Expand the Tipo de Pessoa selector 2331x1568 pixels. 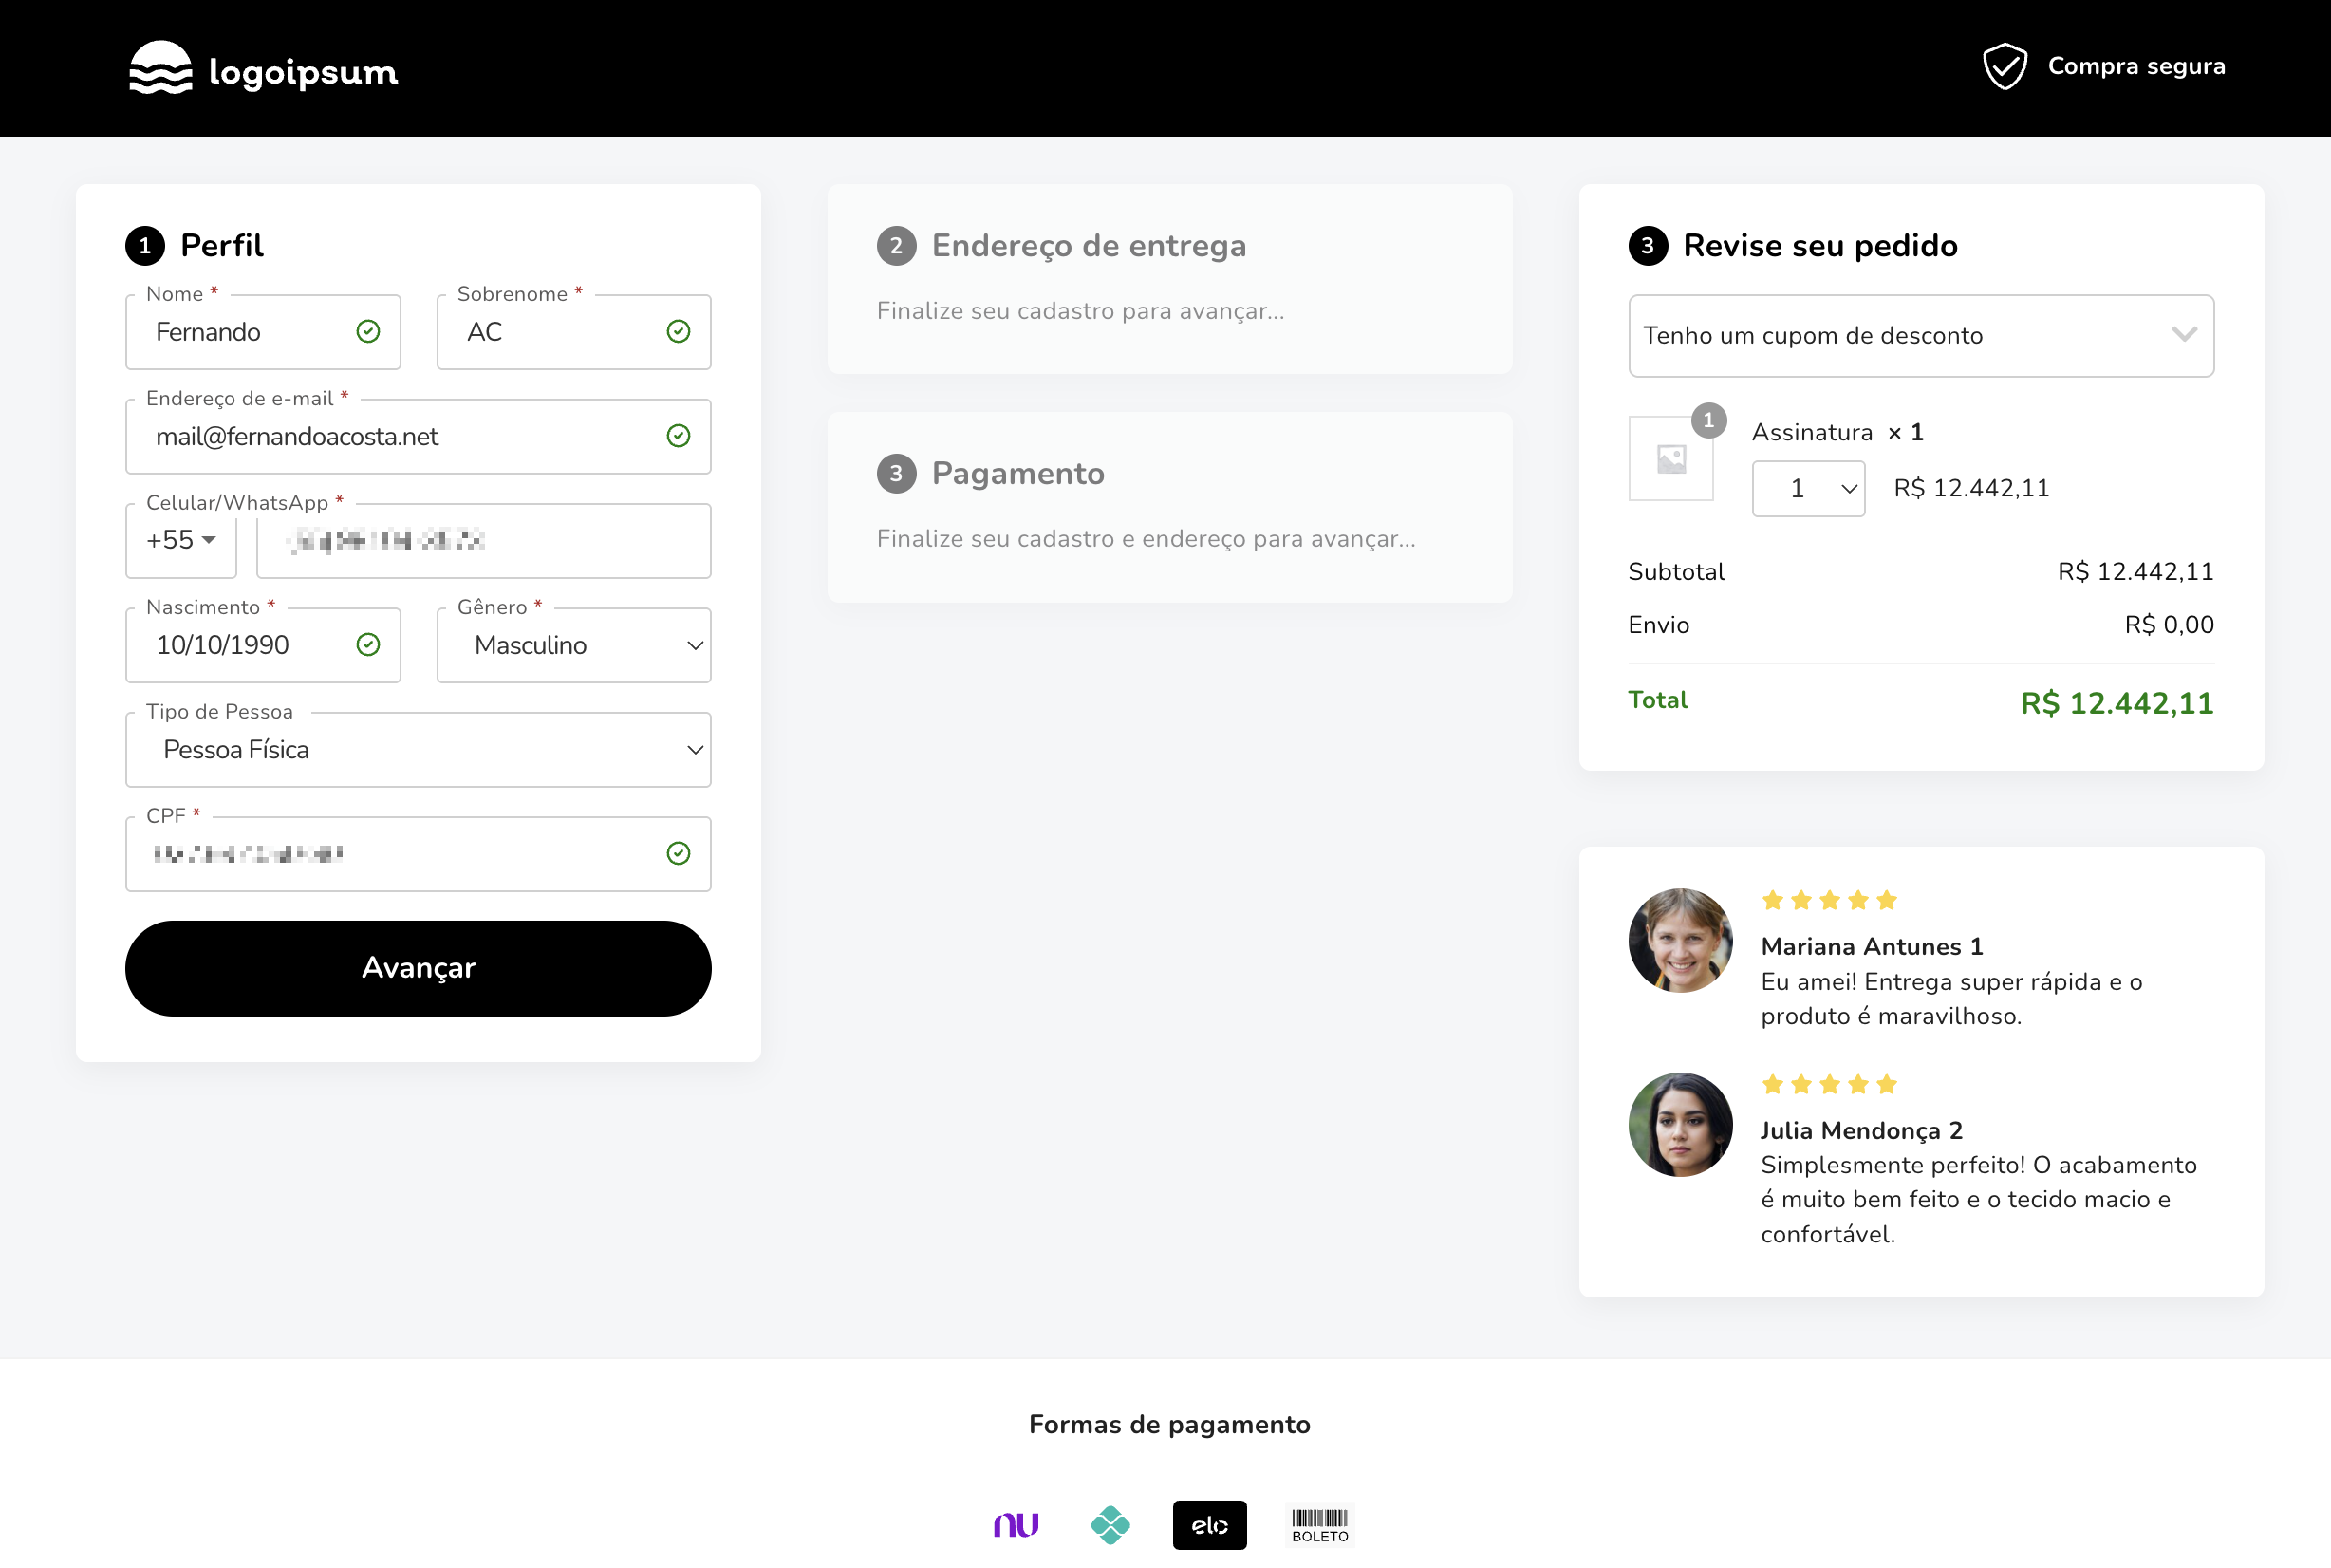click(x=418, y=750)
